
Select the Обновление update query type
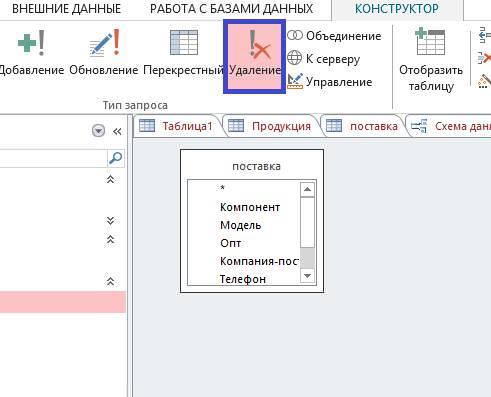pos(104,52)
